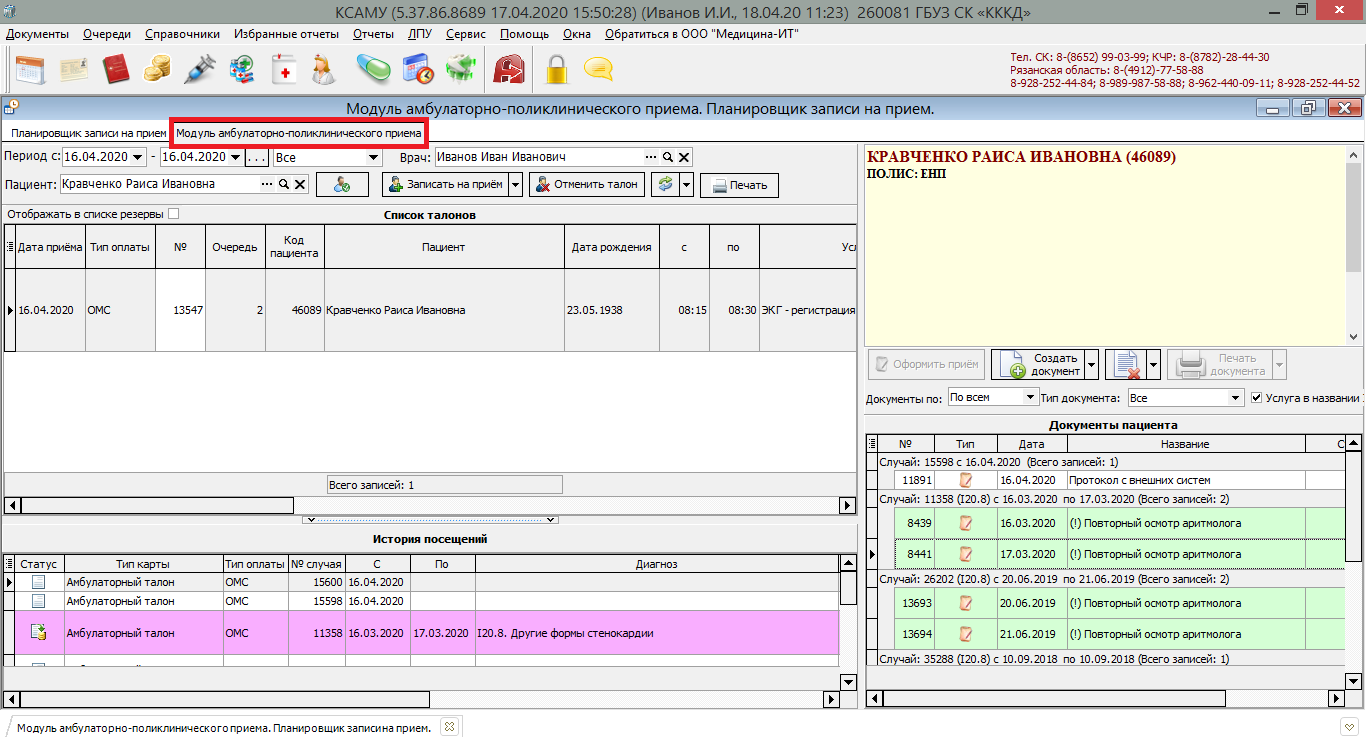Open the 'Справочники' menu
Image resolution: width=1366 pixels, height=738 pixels.
point(182,34)
